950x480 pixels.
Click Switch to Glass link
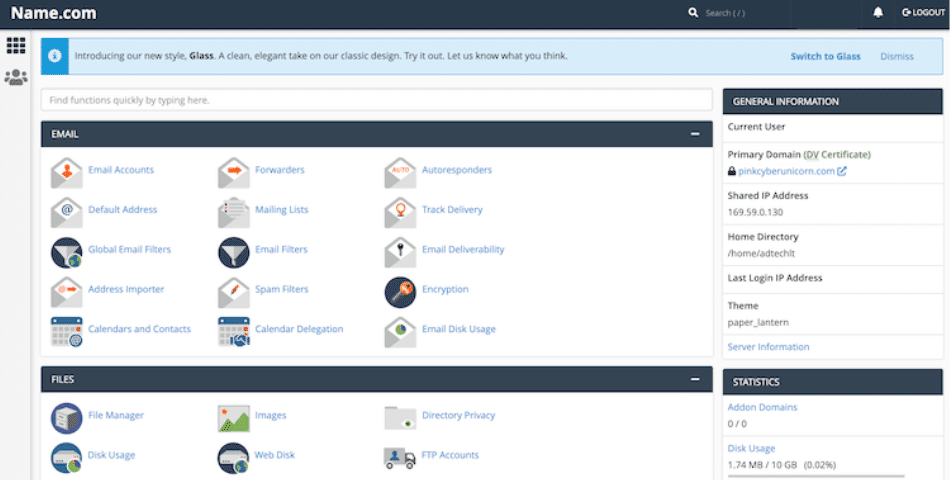[825, 57]
